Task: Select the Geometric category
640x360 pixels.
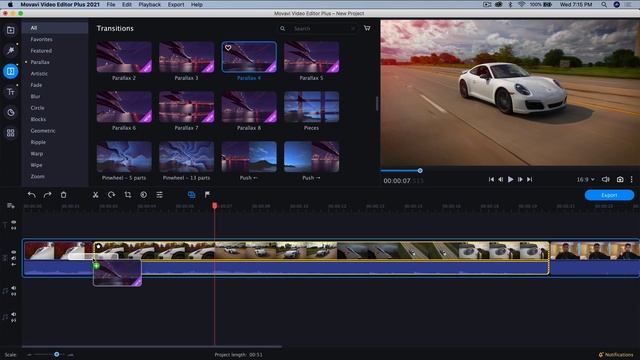Action: [x=43, y=131]
